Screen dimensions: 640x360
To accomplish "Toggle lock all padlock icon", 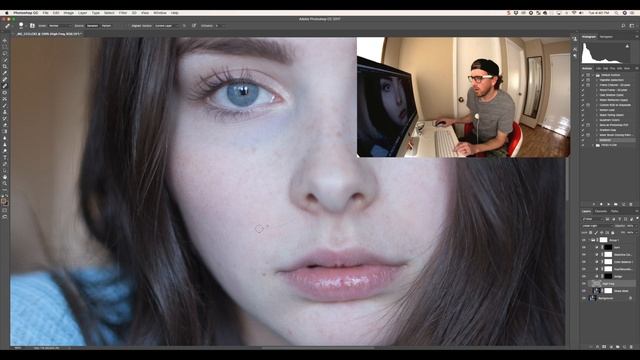I will click(612, 232).
